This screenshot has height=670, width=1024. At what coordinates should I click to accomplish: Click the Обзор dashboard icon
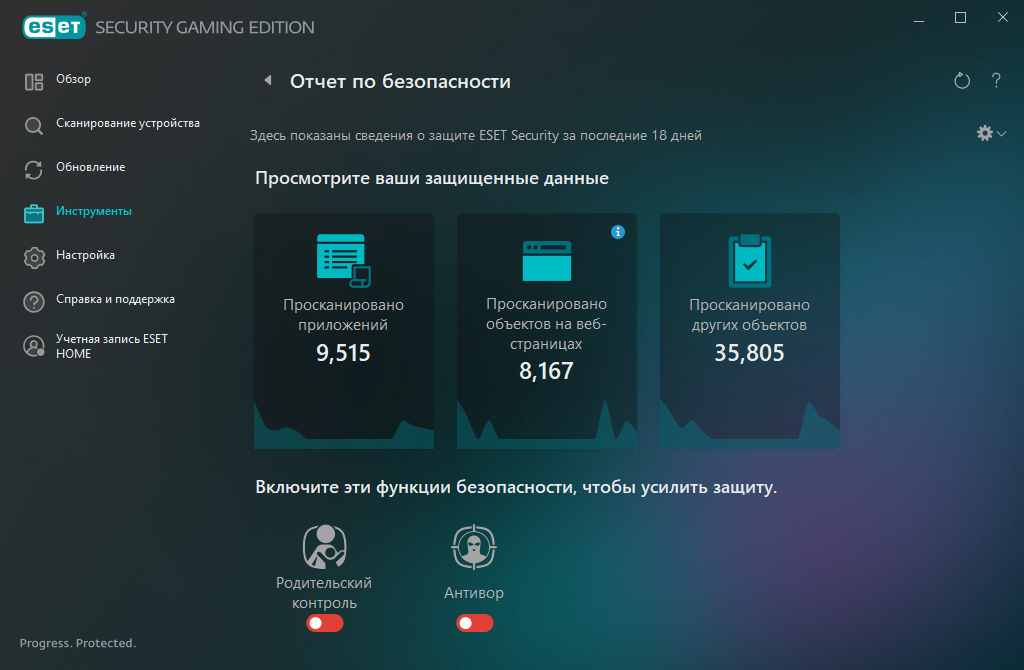pos(34,82)
